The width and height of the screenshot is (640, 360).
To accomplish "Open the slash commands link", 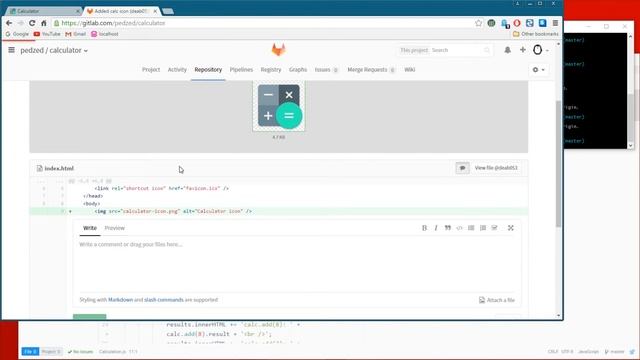I will pos(164,300).
